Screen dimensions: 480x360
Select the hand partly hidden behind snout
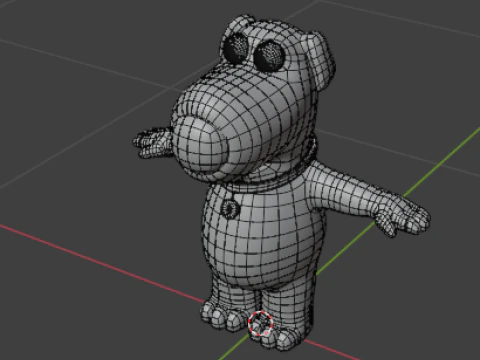click(153, 142)
